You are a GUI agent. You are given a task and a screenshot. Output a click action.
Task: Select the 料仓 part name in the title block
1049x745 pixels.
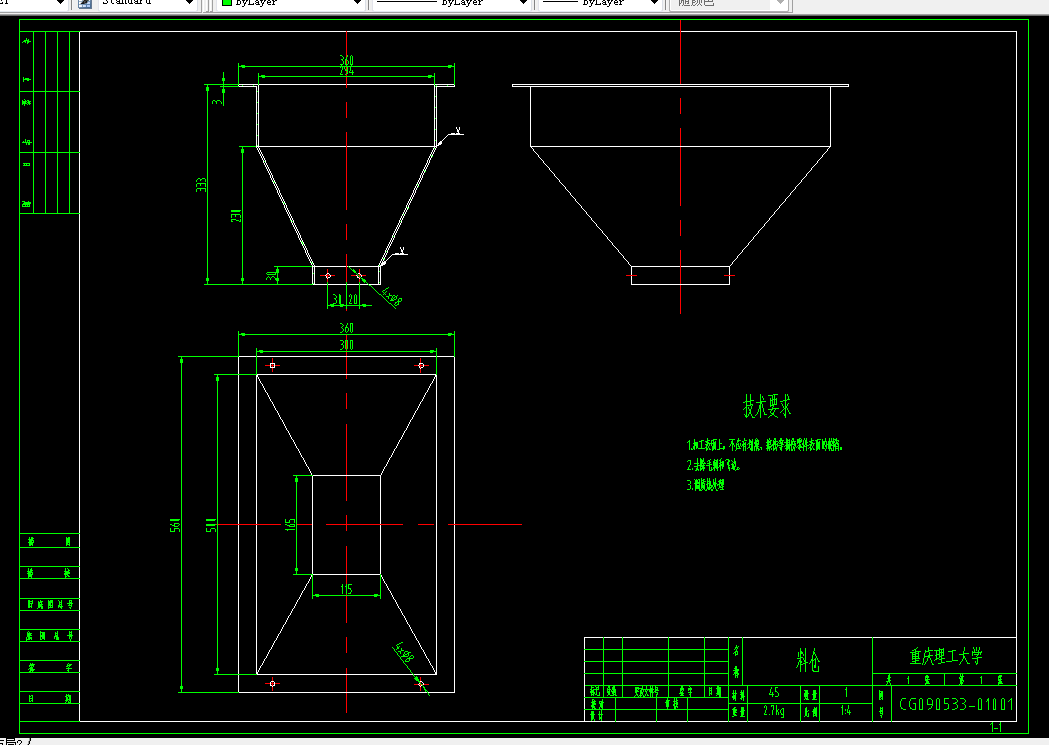pyautogui.click(x=808, y=661)
